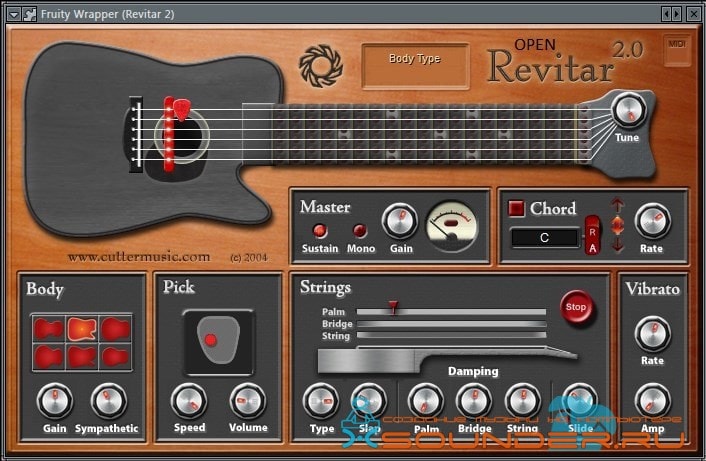
Task: Click the red dot on the pick position pad
Action: (x=211, y=340)
